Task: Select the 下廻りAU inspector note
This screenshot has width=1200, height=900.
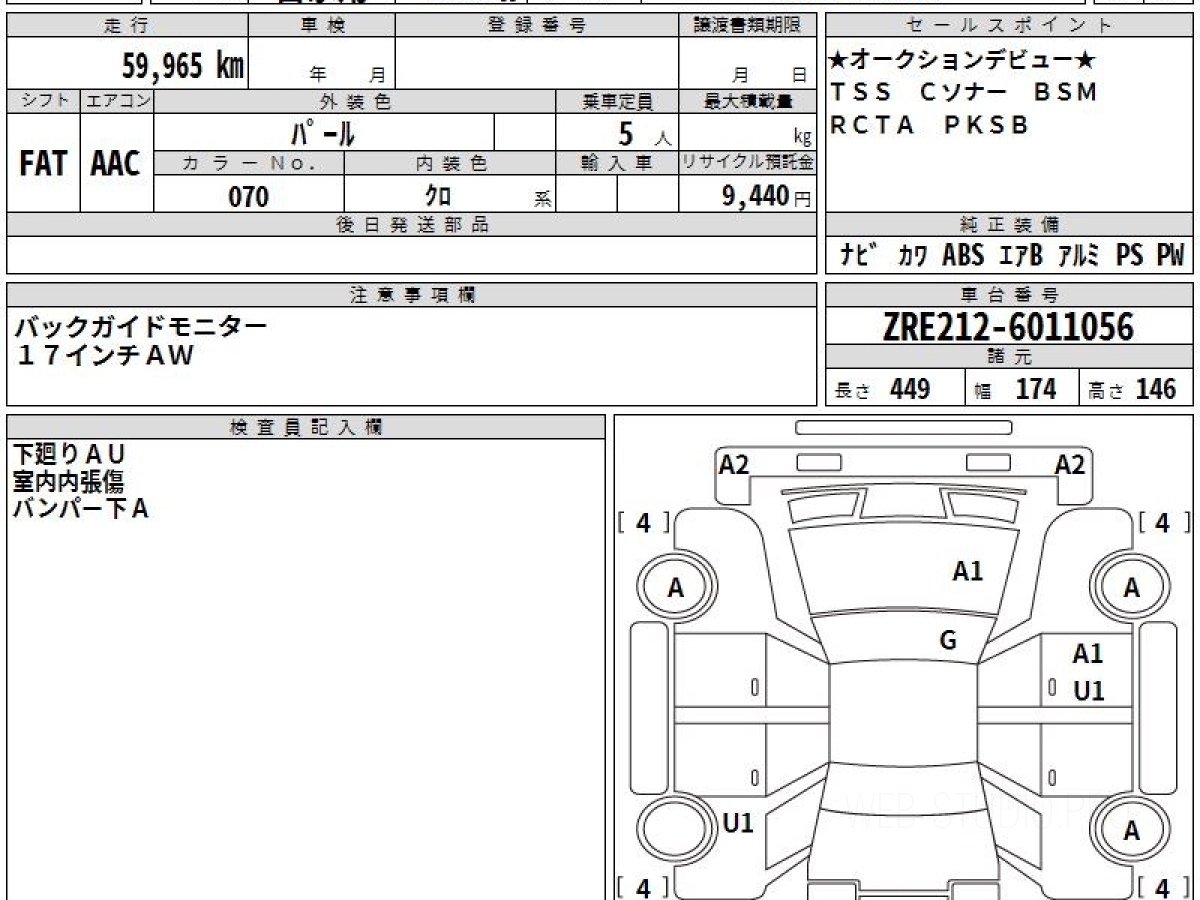Action: click(69, 455)
